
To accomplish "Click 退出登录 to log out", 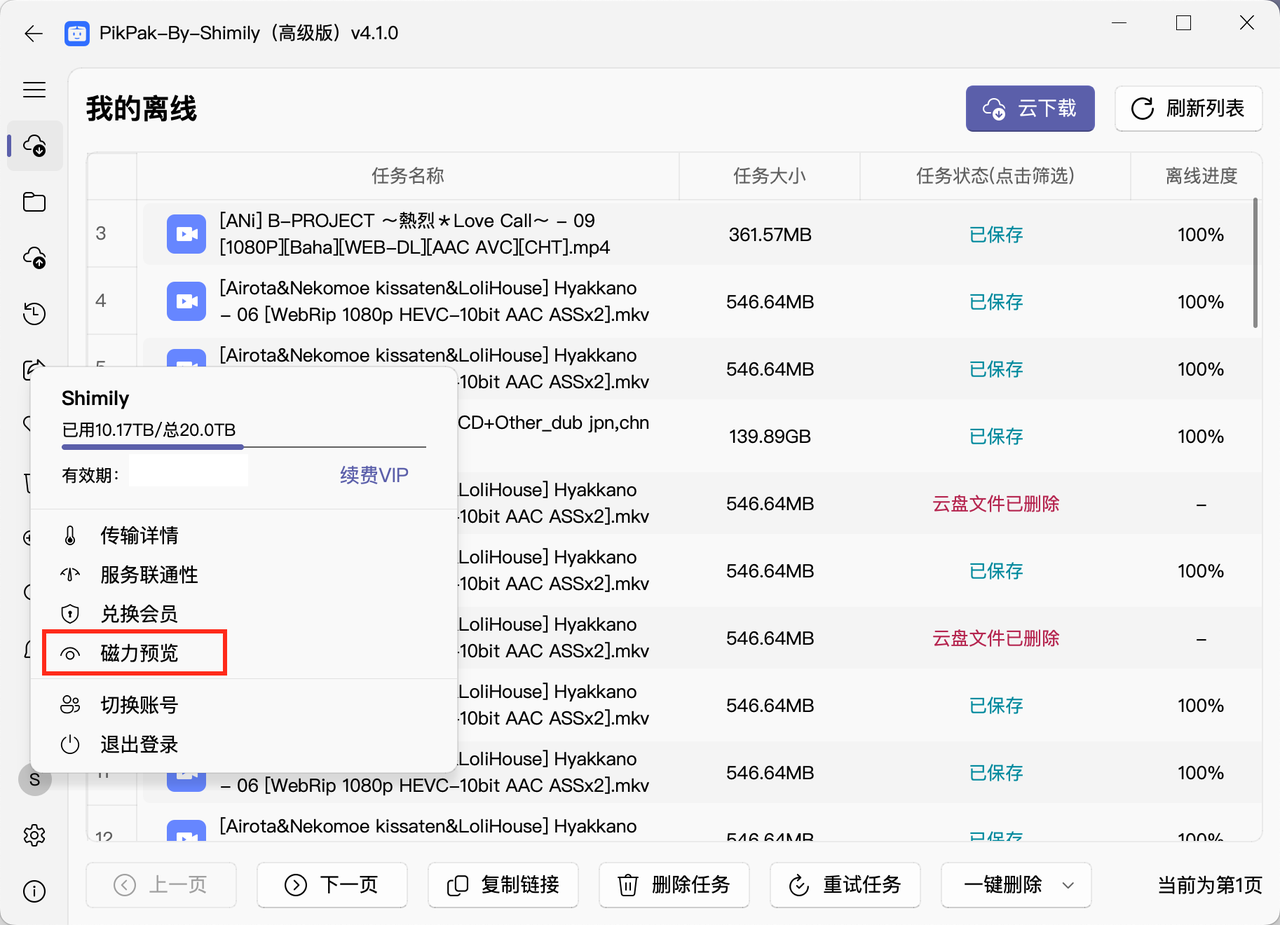I will pyautogui.click(x=139, y=745).
